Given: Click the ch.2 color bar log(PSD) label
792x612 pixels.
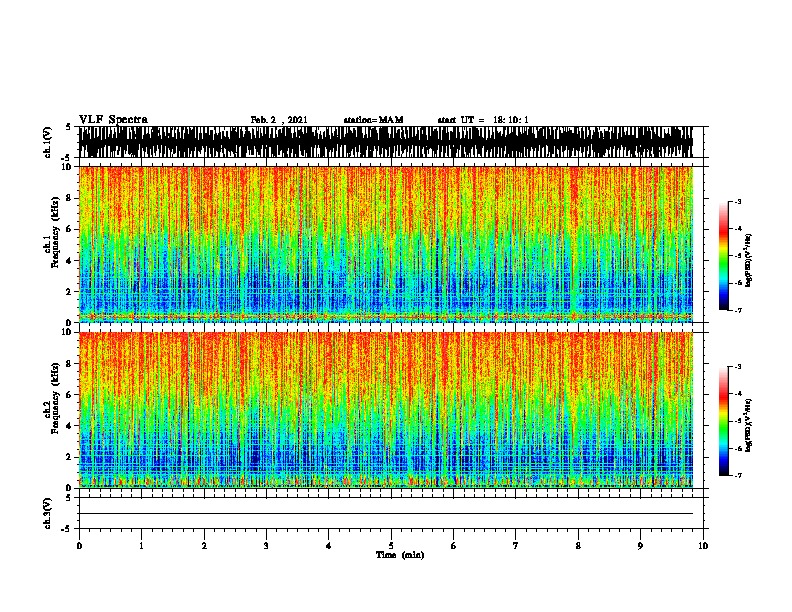Looking at the screenshot, I should [x=749, y=425].
